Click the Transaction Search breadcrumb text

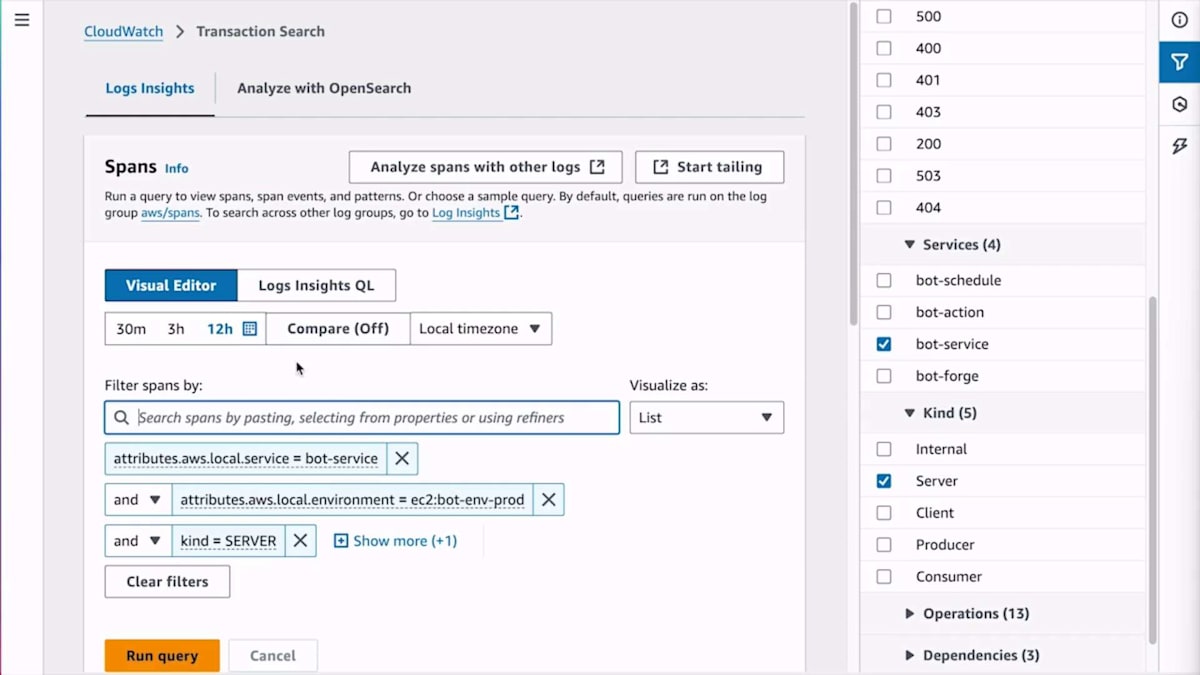coord(260,31)
